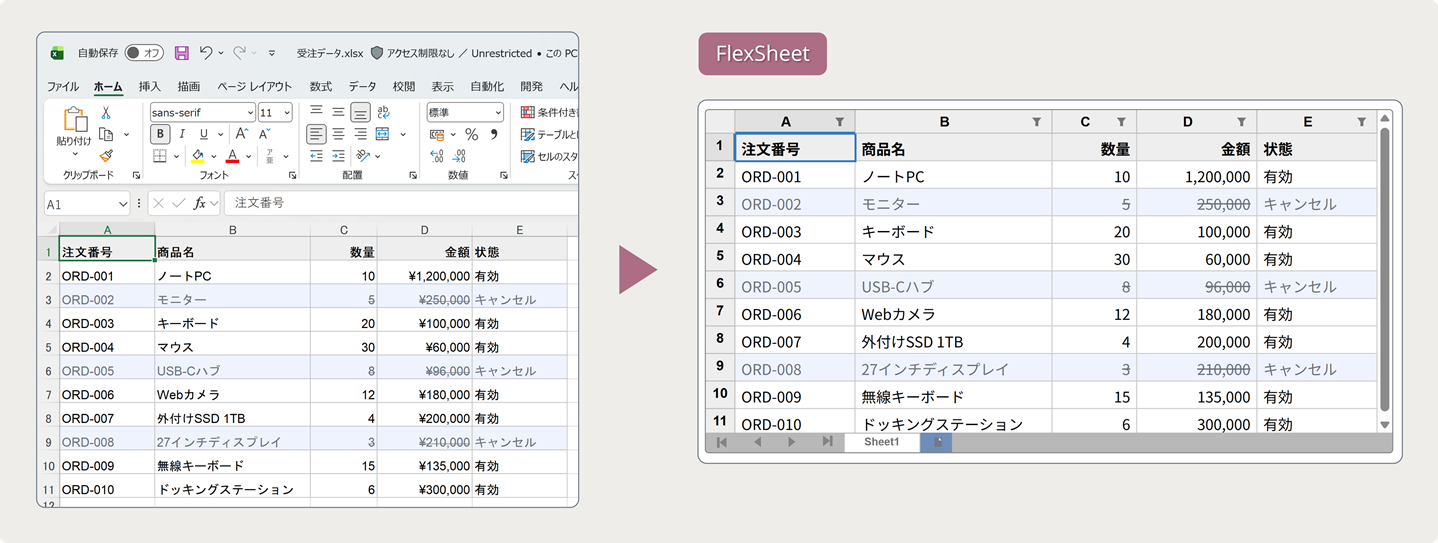Select the Cut scissors icon
The height and width of the screenshot is (543, 1438).
tap(106, 114)
